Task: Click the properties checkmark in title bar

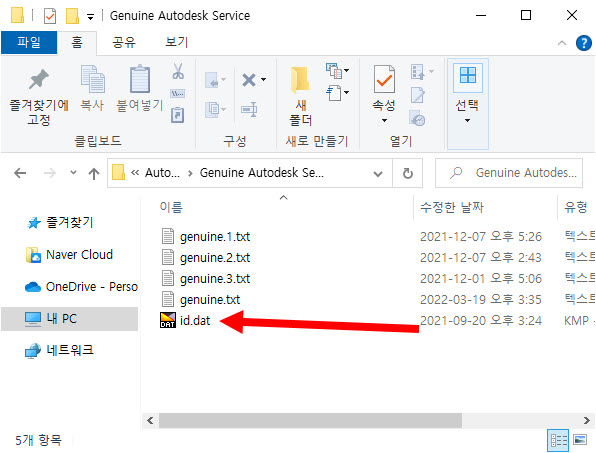Action: (50, 16)
